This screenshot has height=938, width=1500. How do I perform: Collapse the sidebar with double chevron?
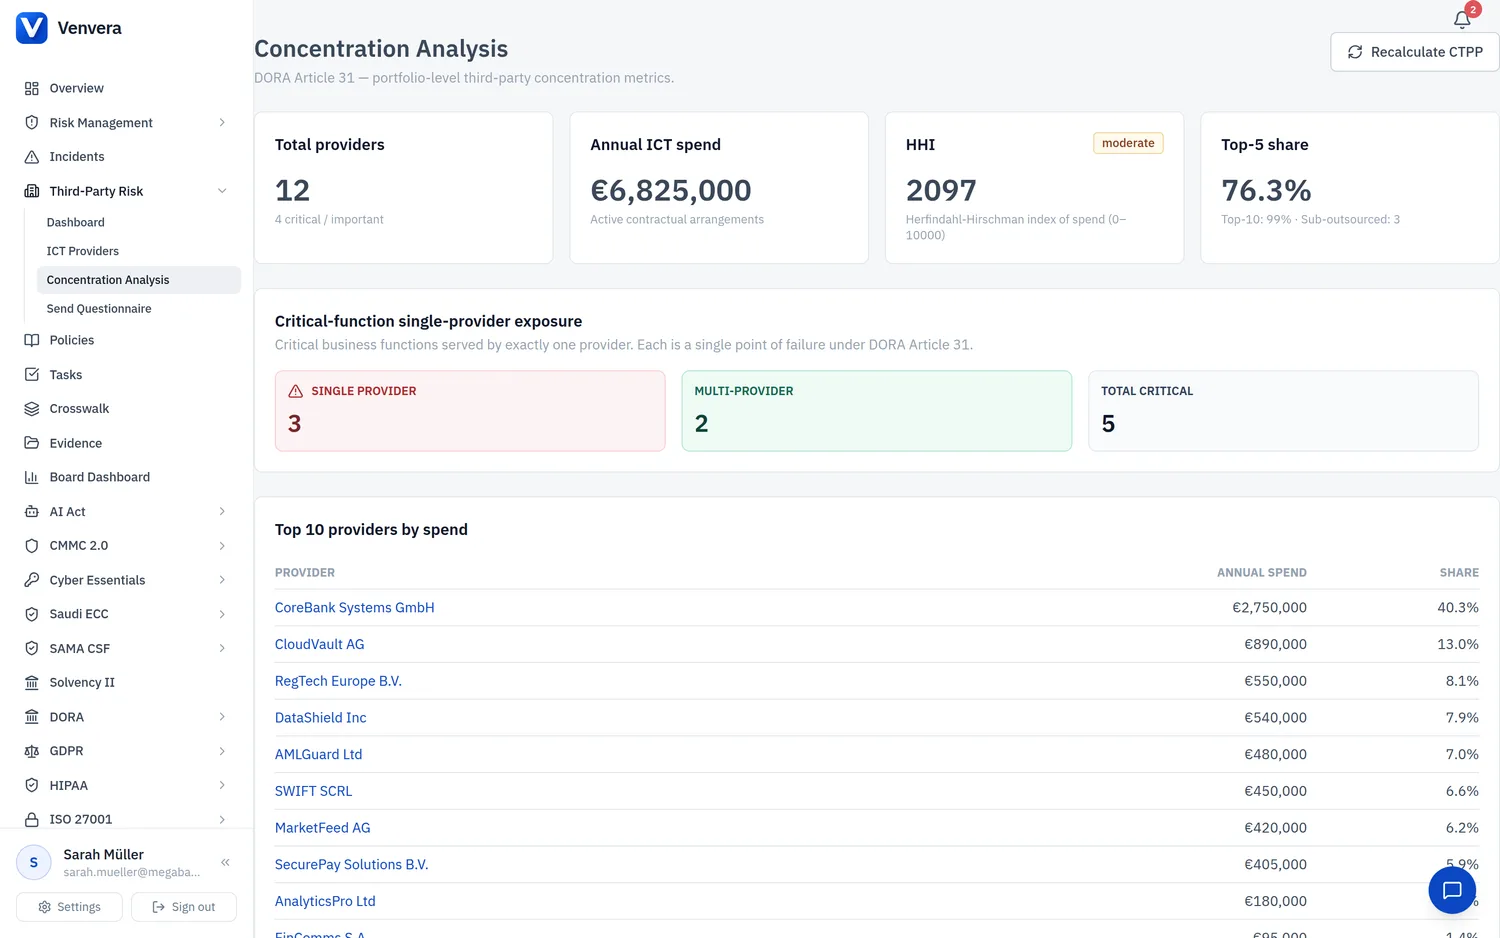click(226, 862)
